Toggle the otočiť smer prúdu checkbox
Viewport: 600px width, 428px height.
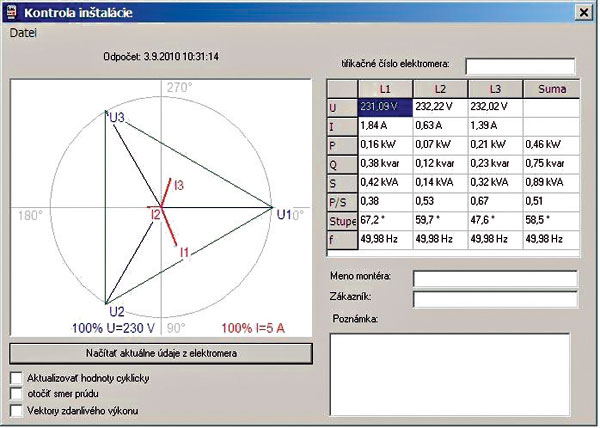pos(16,394)
